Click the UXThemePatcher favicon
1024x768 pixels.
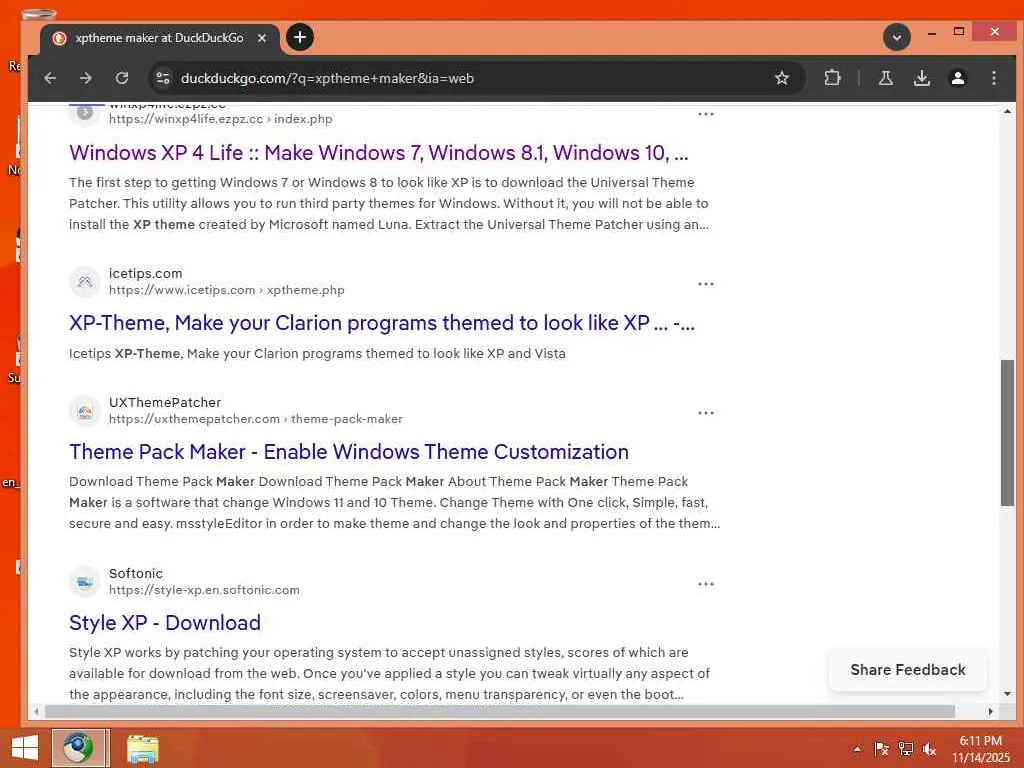tap(85, 411)
